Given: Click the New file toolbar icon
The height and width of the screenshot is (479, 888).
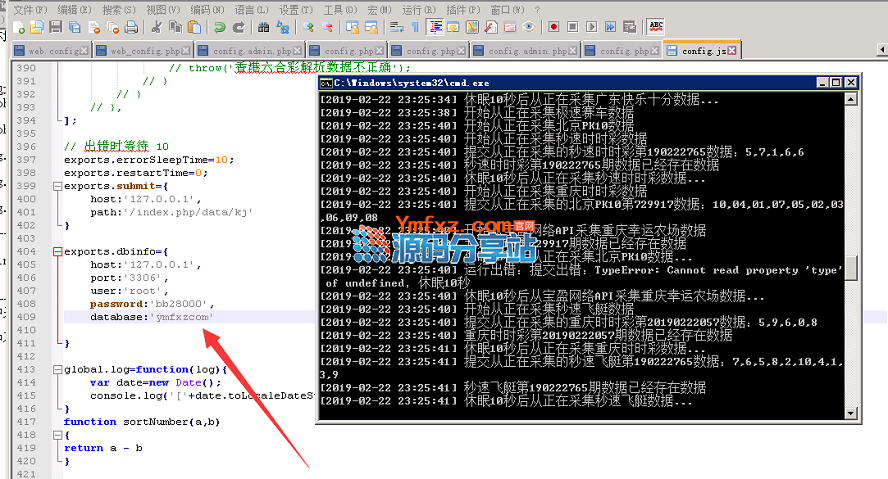Looking at the screenshot, I should pyautogui.click(x=18, y=27).
